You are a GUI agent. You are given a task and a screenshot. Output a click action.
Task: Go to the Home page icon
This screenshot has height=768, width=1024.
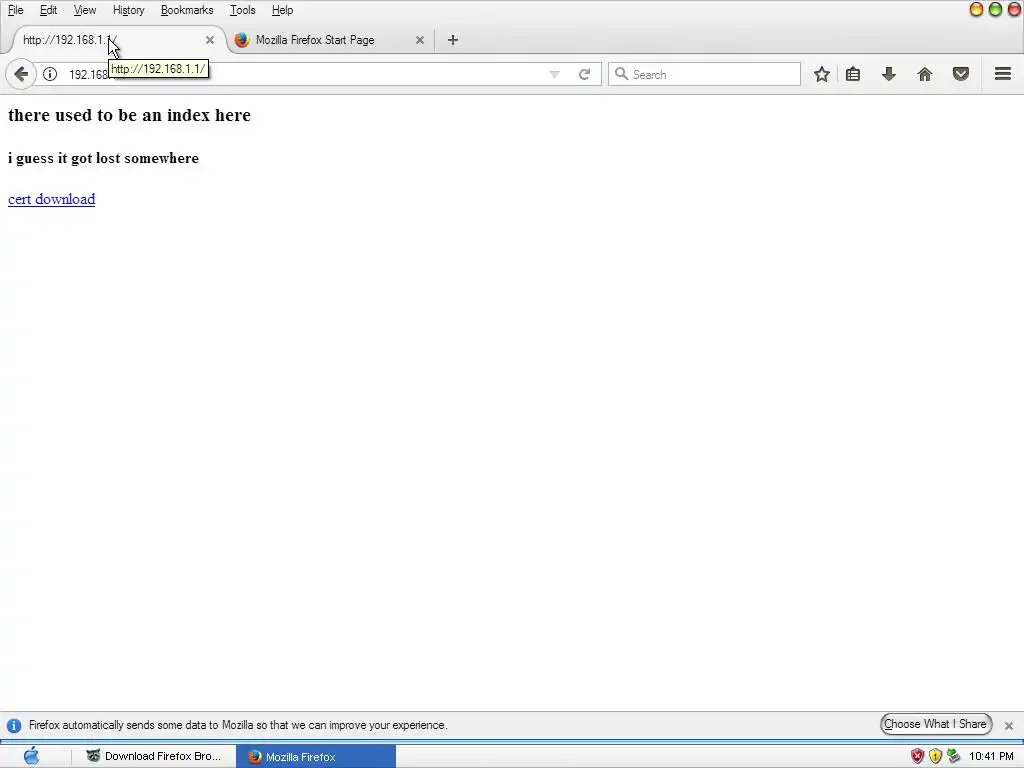point(925,74)
